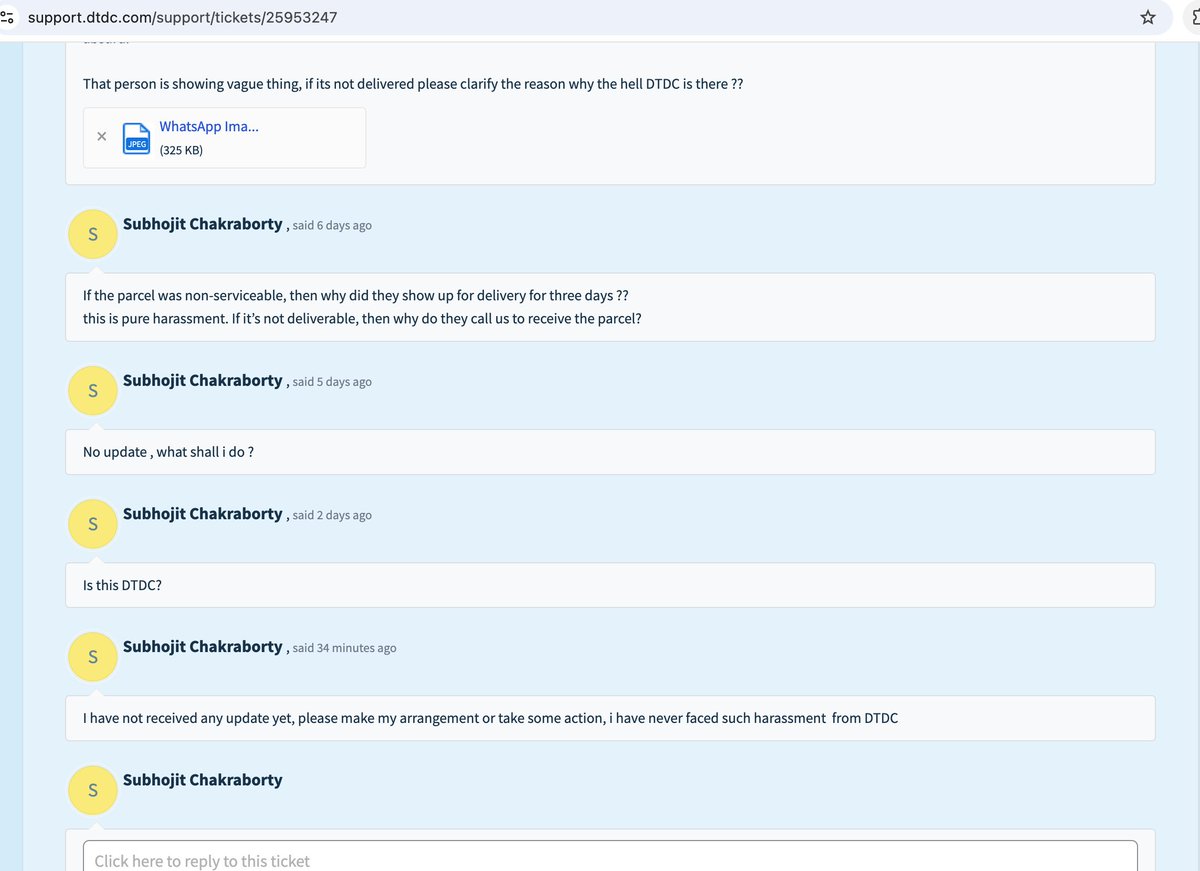Click Subhojit Chakraborty name on 6 days ago comment
Screen dimensions: 1200x871
point(202,224)
